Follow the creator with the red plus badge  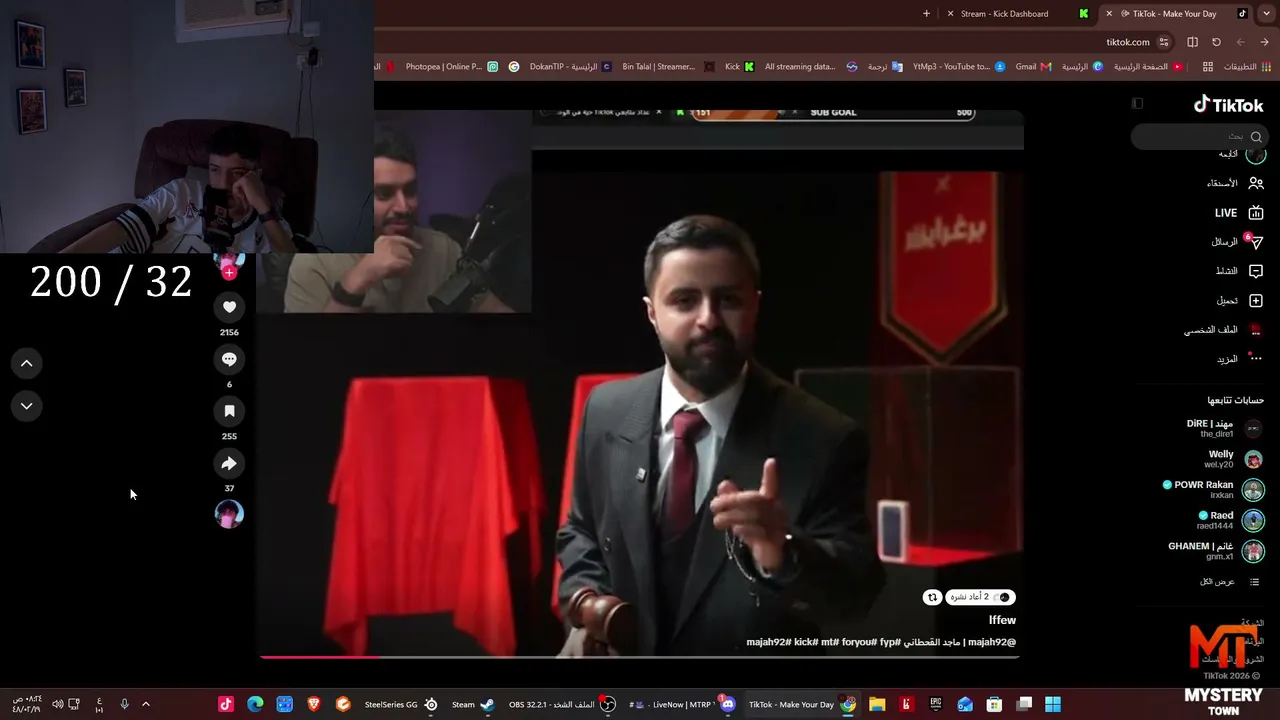coord(229,272)
